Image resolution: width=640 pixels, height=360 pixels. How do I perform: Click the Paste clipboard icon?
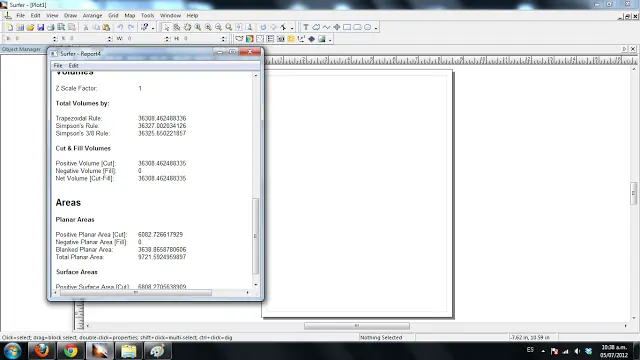coord(106,27)
